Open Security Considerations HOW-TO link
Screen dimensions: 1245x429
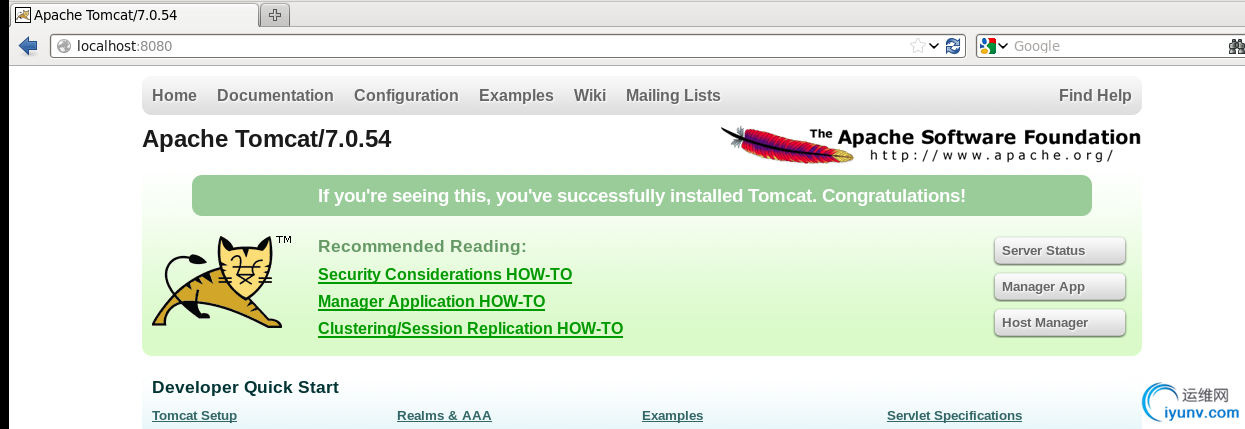tap(445, 274)
